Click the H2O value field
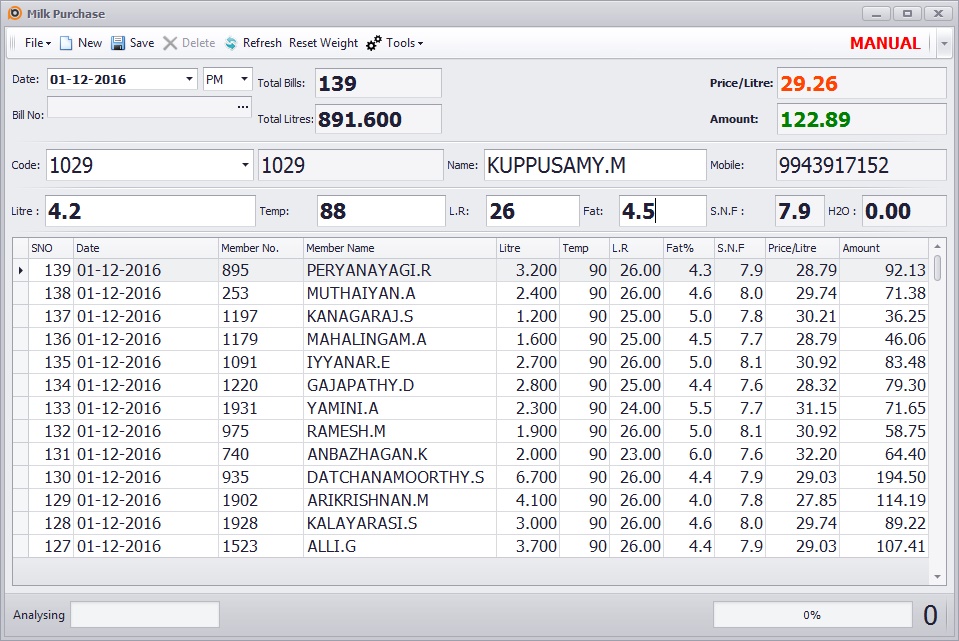The image size is (959, 641). pos(904,211)
